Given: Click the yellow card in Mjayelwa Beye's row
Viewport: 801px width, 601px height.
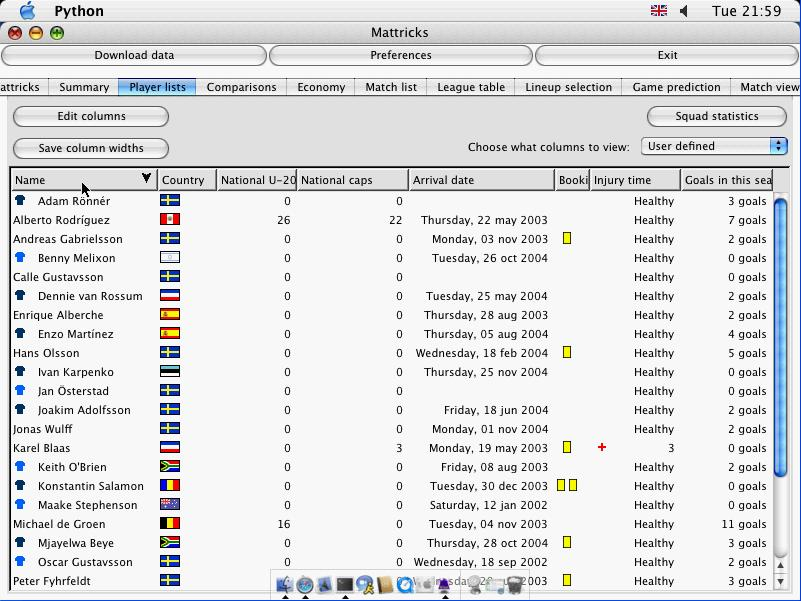Looking at the screenshot, I should click(x=567, y=542).
